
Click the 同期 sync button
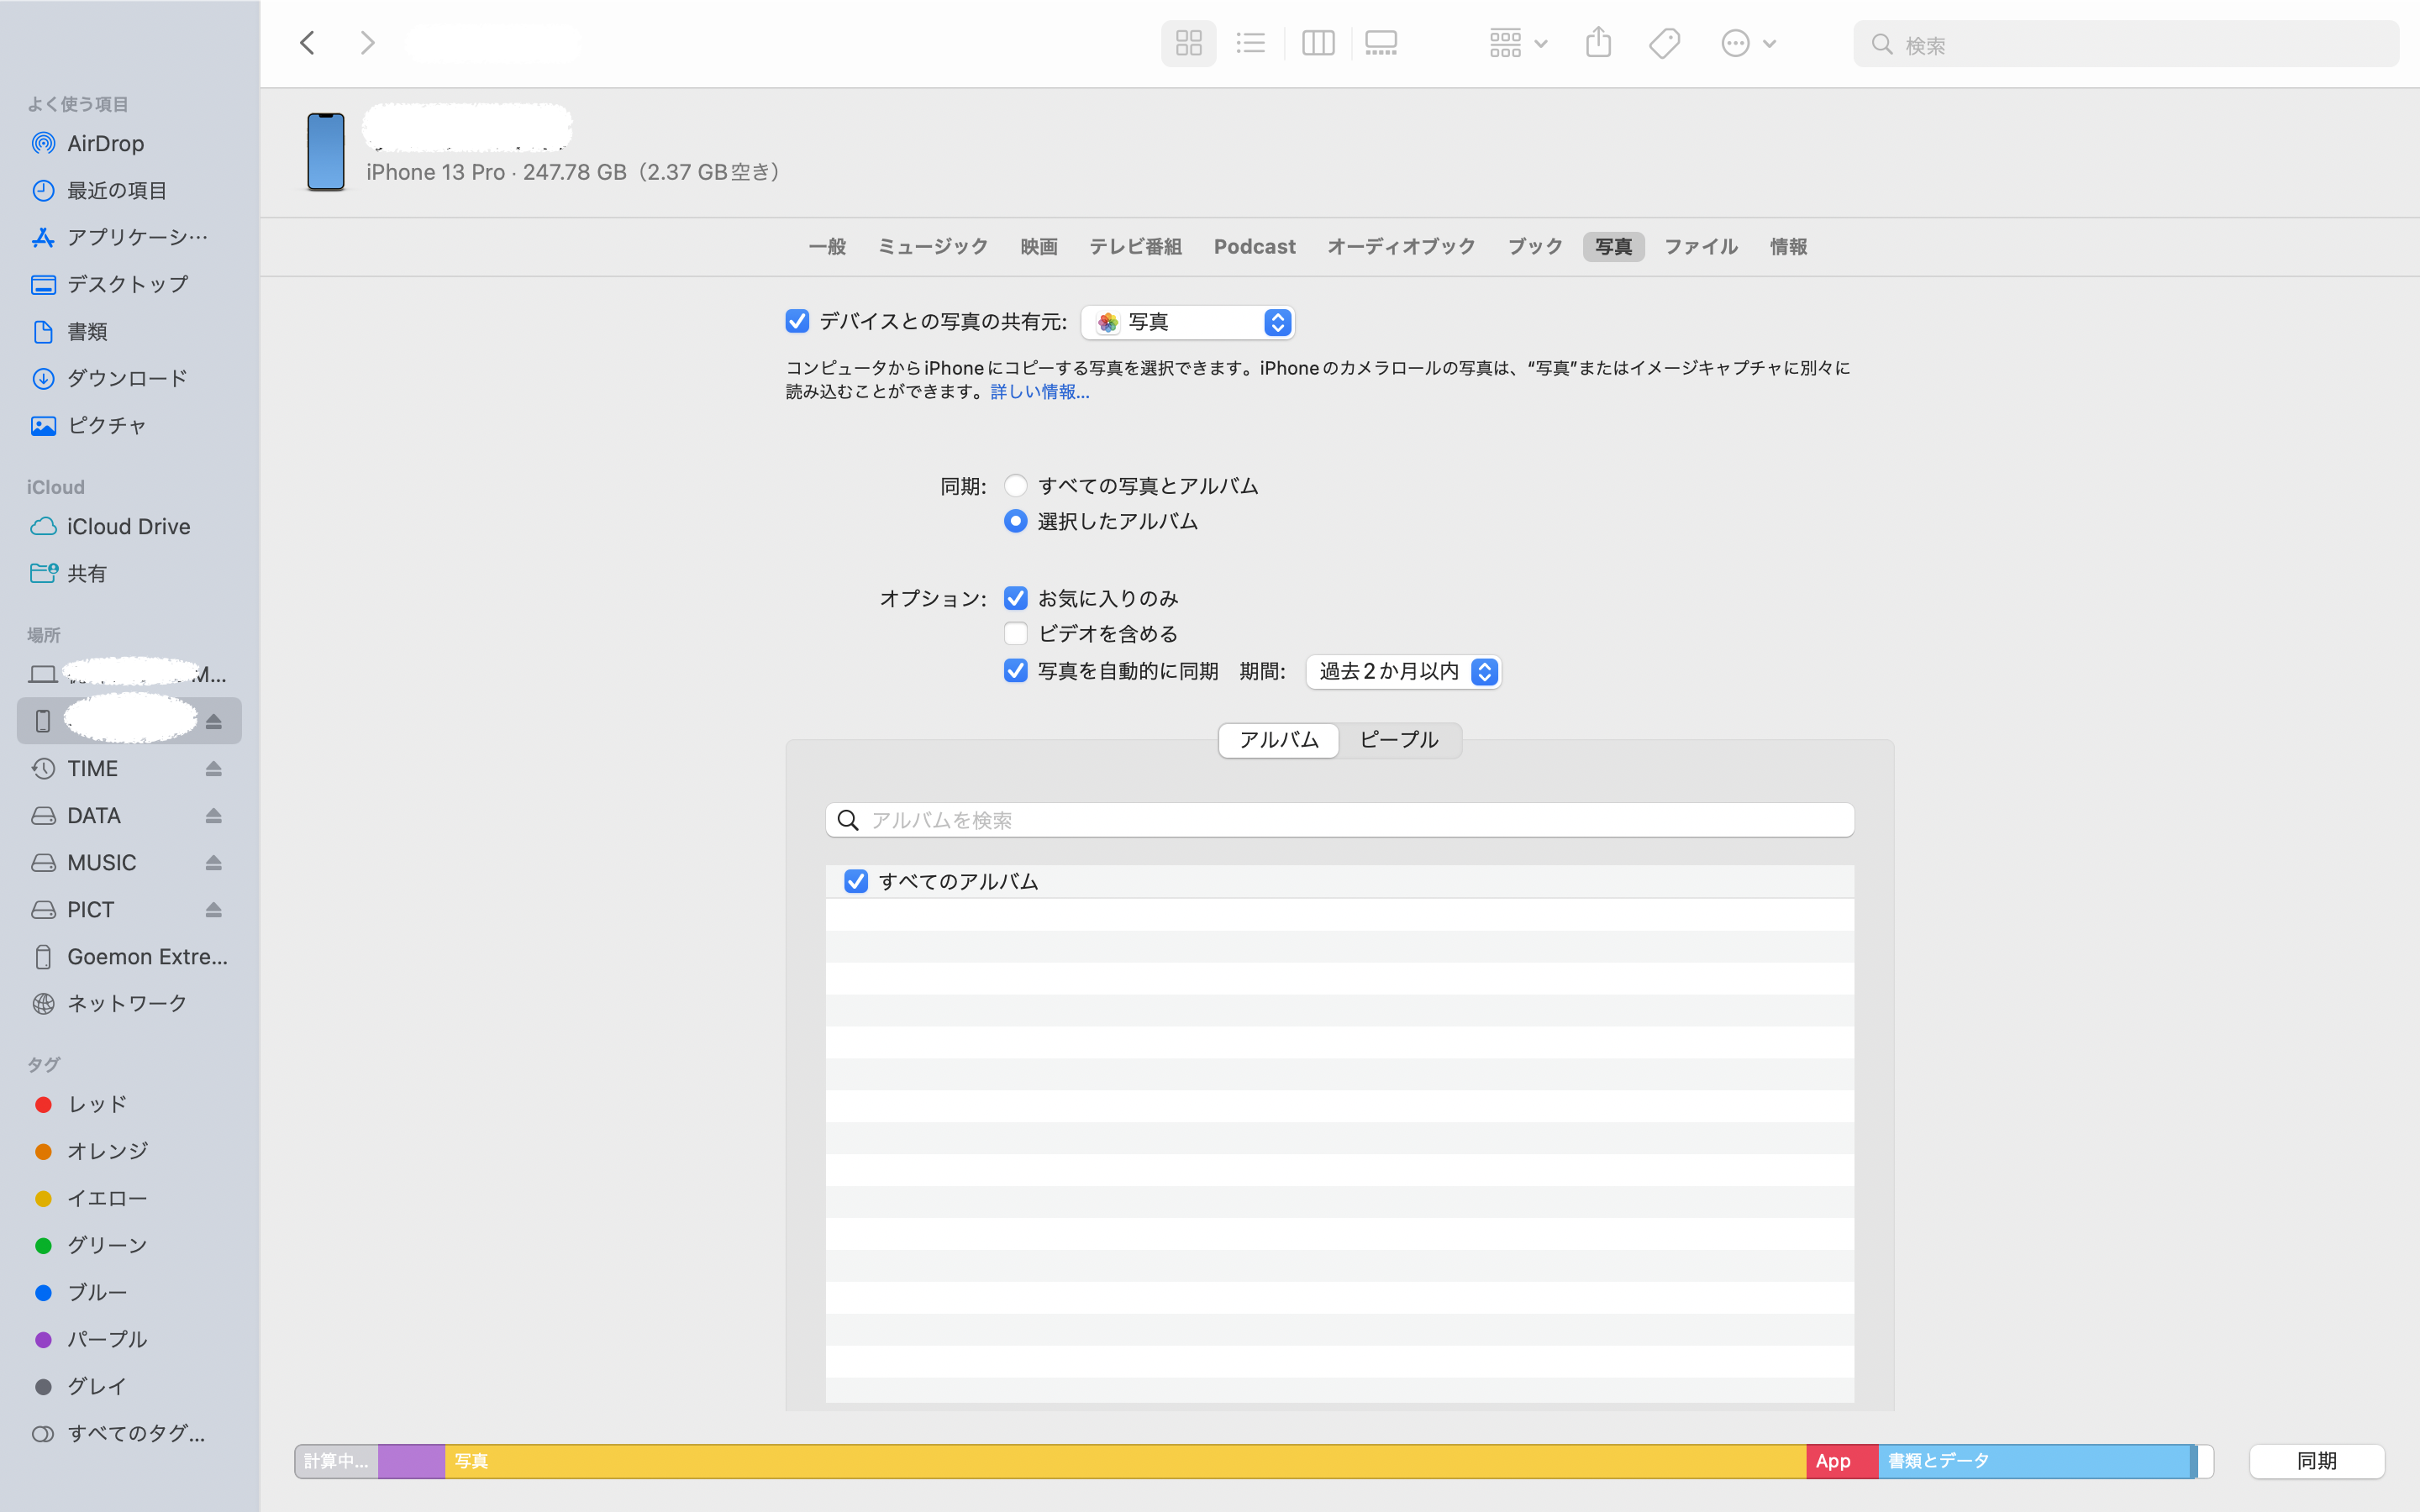2316,1461
